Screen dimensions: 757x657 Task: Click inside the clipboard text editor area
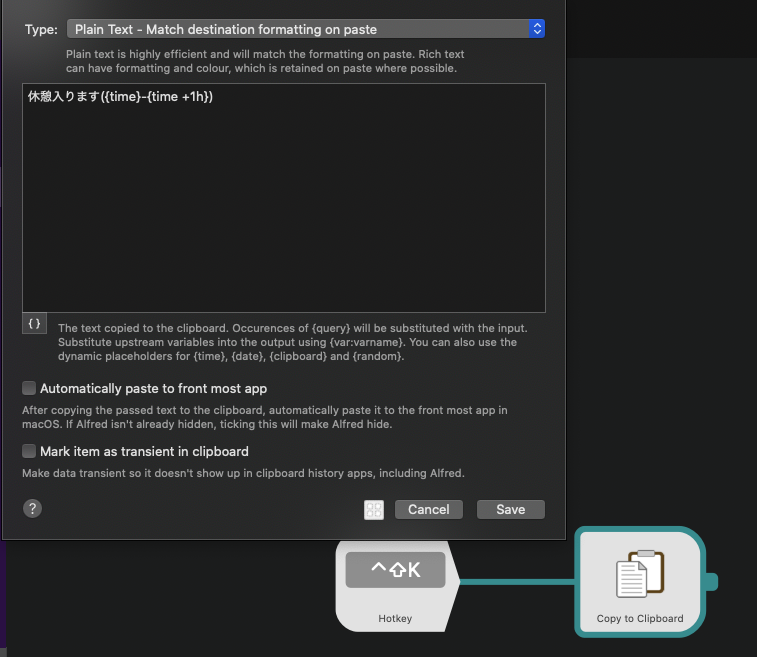(x=284, y=198)
